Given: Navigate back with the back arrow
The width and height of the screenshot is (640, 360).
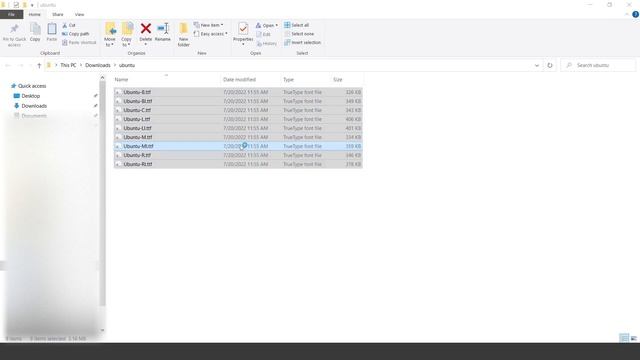Looking at the screenshot, I should click(x=8, y=65).
